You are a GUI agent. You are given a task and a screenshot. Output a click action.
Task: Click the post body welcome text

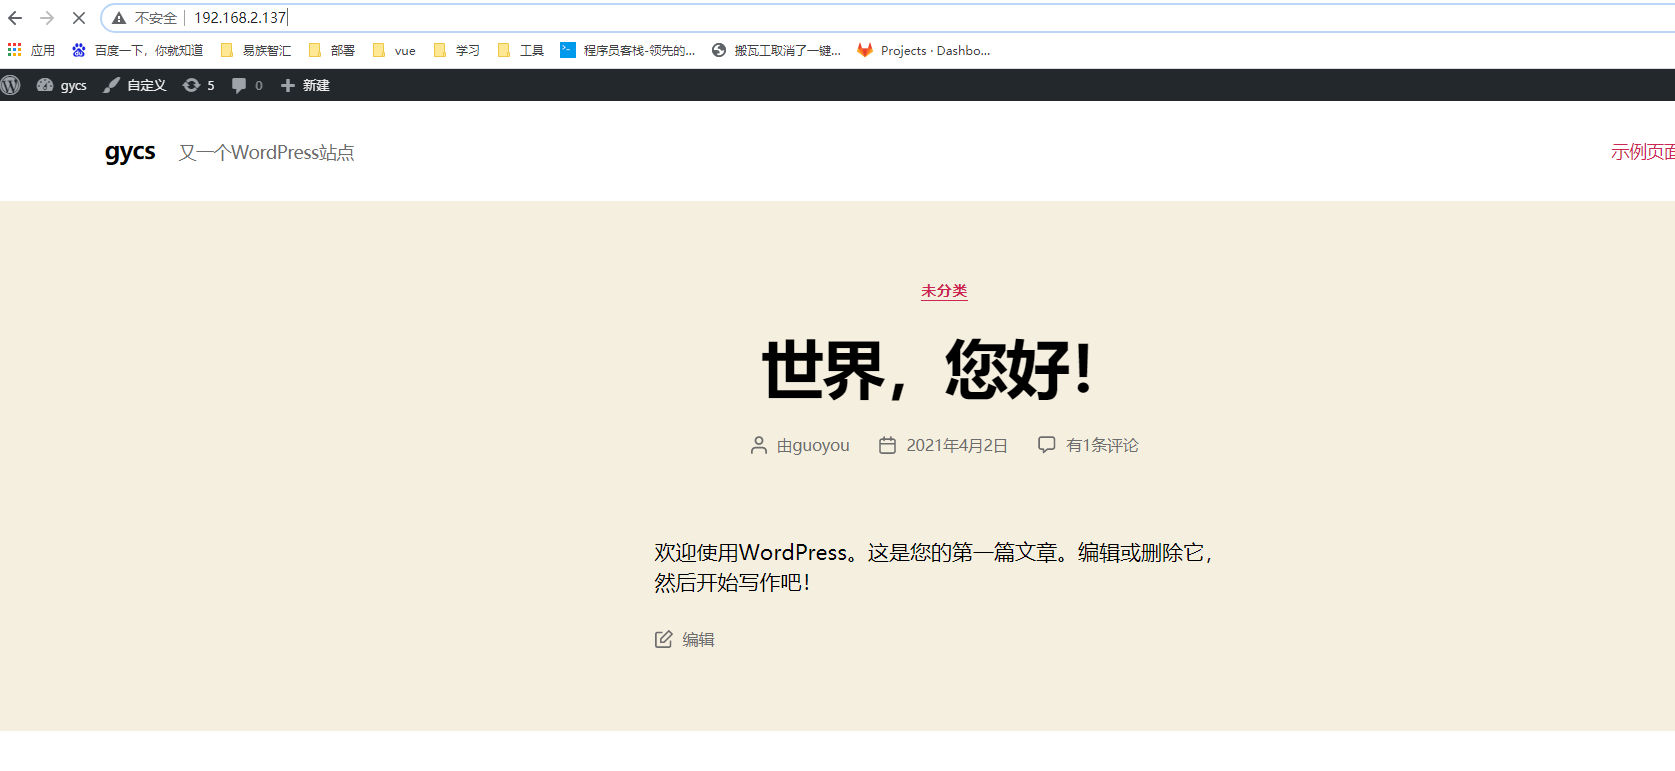click(933, 567)
